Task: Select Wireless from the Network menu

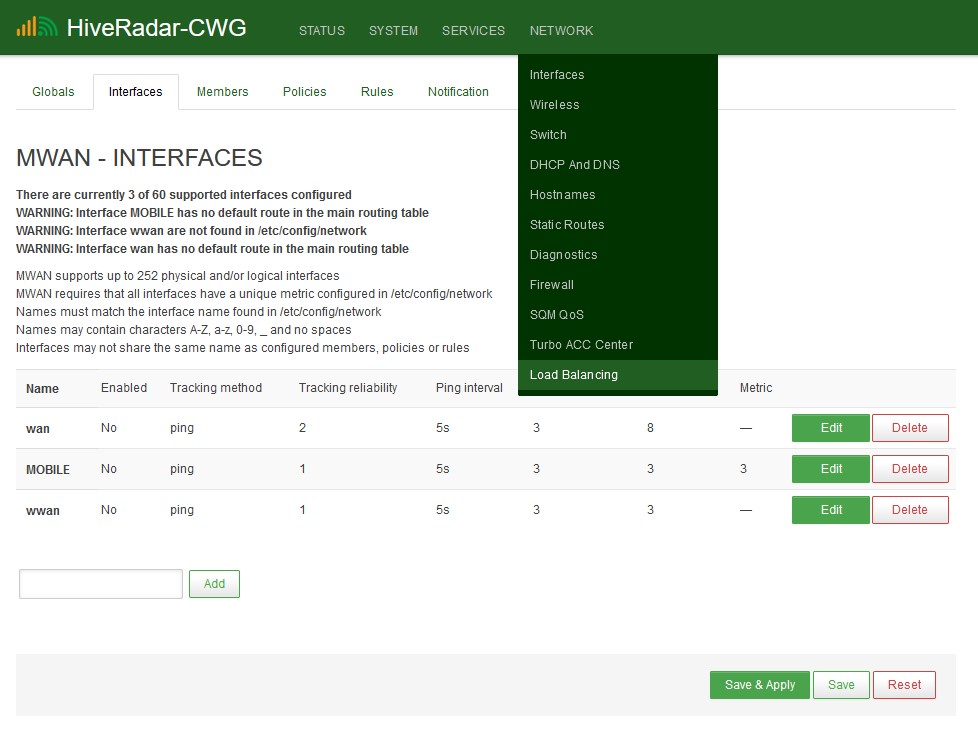Action: pos(554,104)
